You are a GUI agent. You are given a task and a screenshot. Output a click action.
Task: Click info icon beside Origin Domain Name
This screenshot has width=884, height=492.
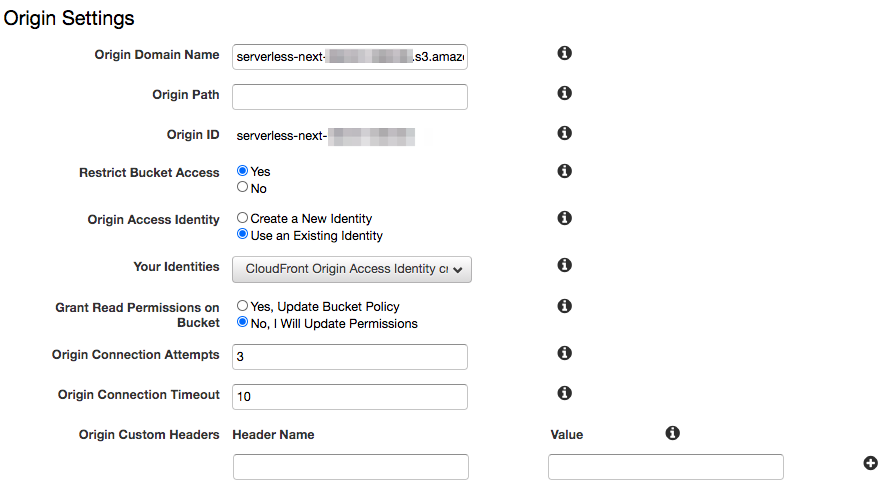564,53
